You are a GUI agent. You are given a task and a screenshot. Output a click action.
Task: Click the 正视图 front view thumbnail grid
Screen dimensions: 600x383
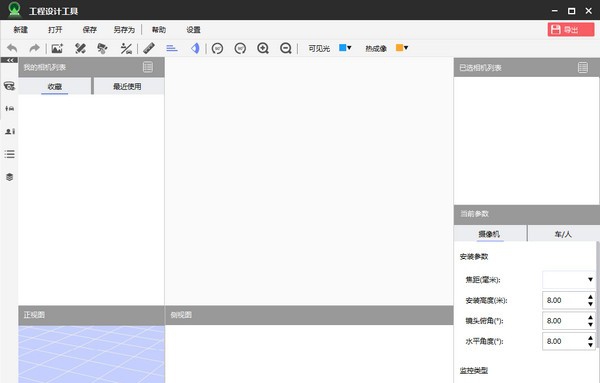[91, 354]
